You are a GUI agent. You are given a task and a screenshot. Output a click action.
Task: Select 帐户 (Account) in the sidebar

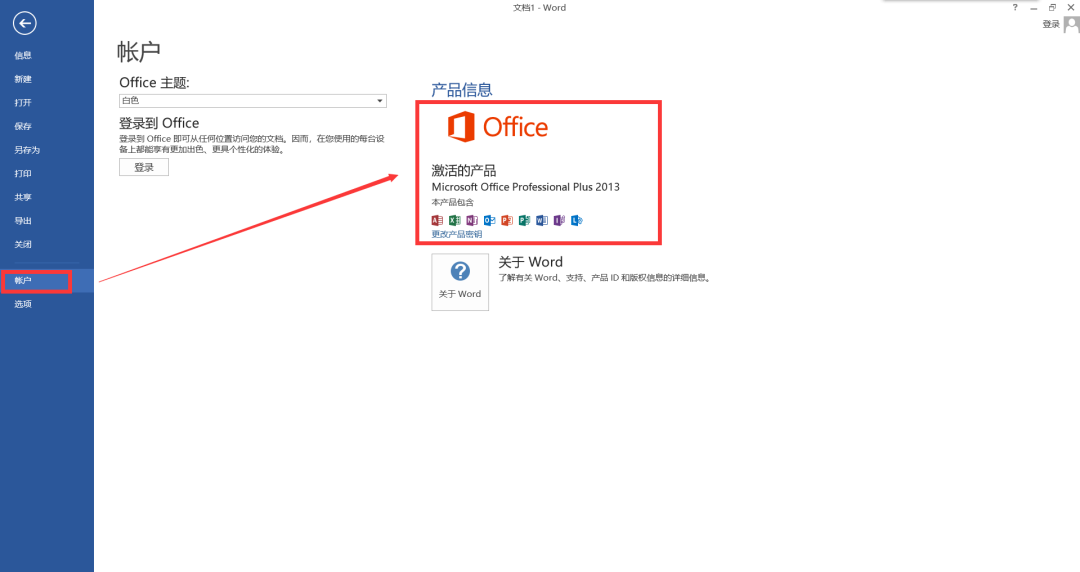pyautogui.click(x=47, y=280)
